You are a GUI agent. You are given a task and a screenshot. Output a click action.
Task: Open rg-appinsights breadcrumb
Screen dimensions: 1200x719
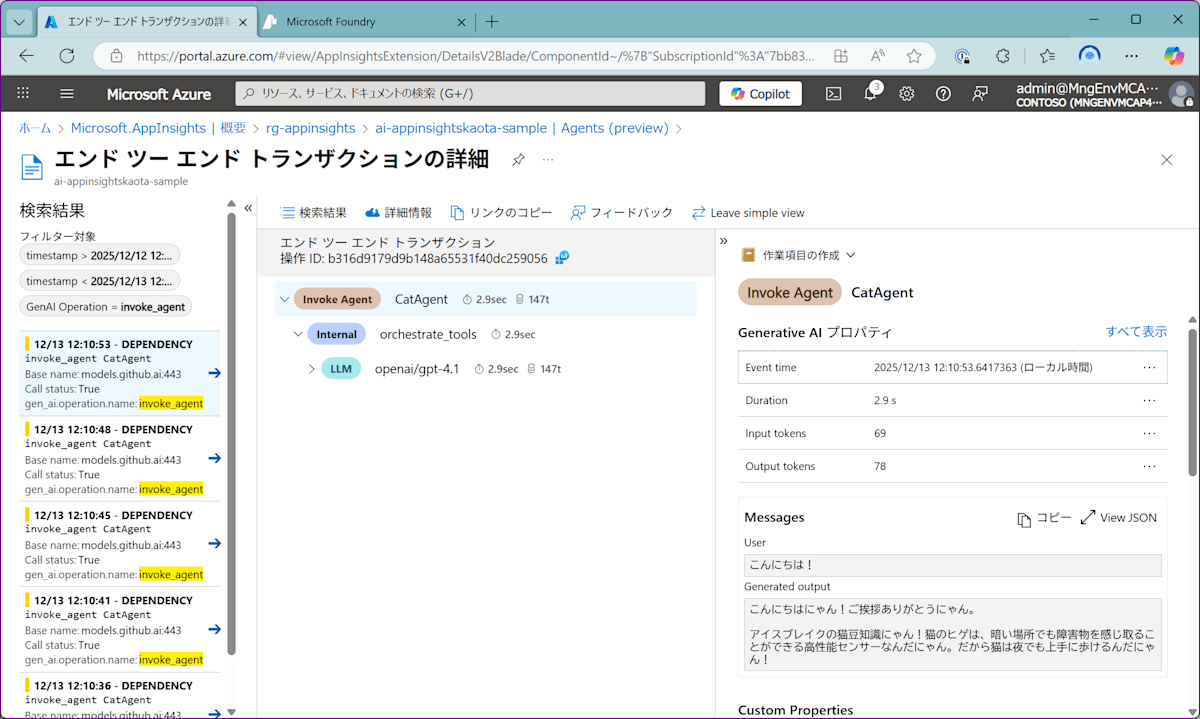click(310, 128)
